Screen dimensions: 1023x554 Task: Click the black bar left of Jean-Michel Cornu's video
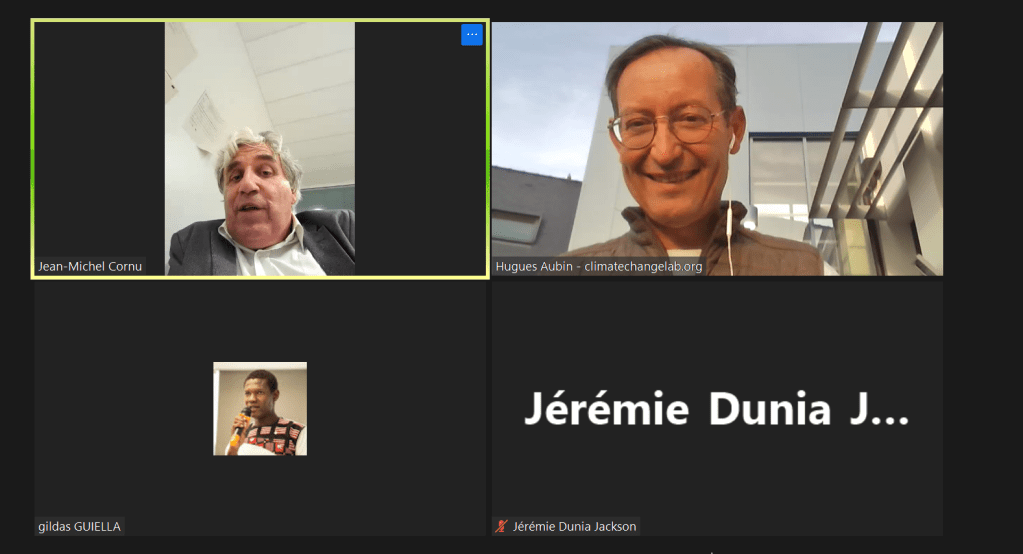pyautogui.click(x=100, y=140)
